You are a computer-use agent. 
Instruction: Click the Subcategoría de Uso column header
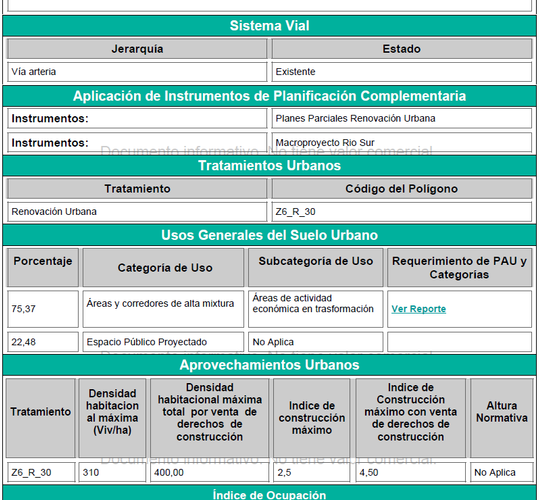tap(316, 268)
